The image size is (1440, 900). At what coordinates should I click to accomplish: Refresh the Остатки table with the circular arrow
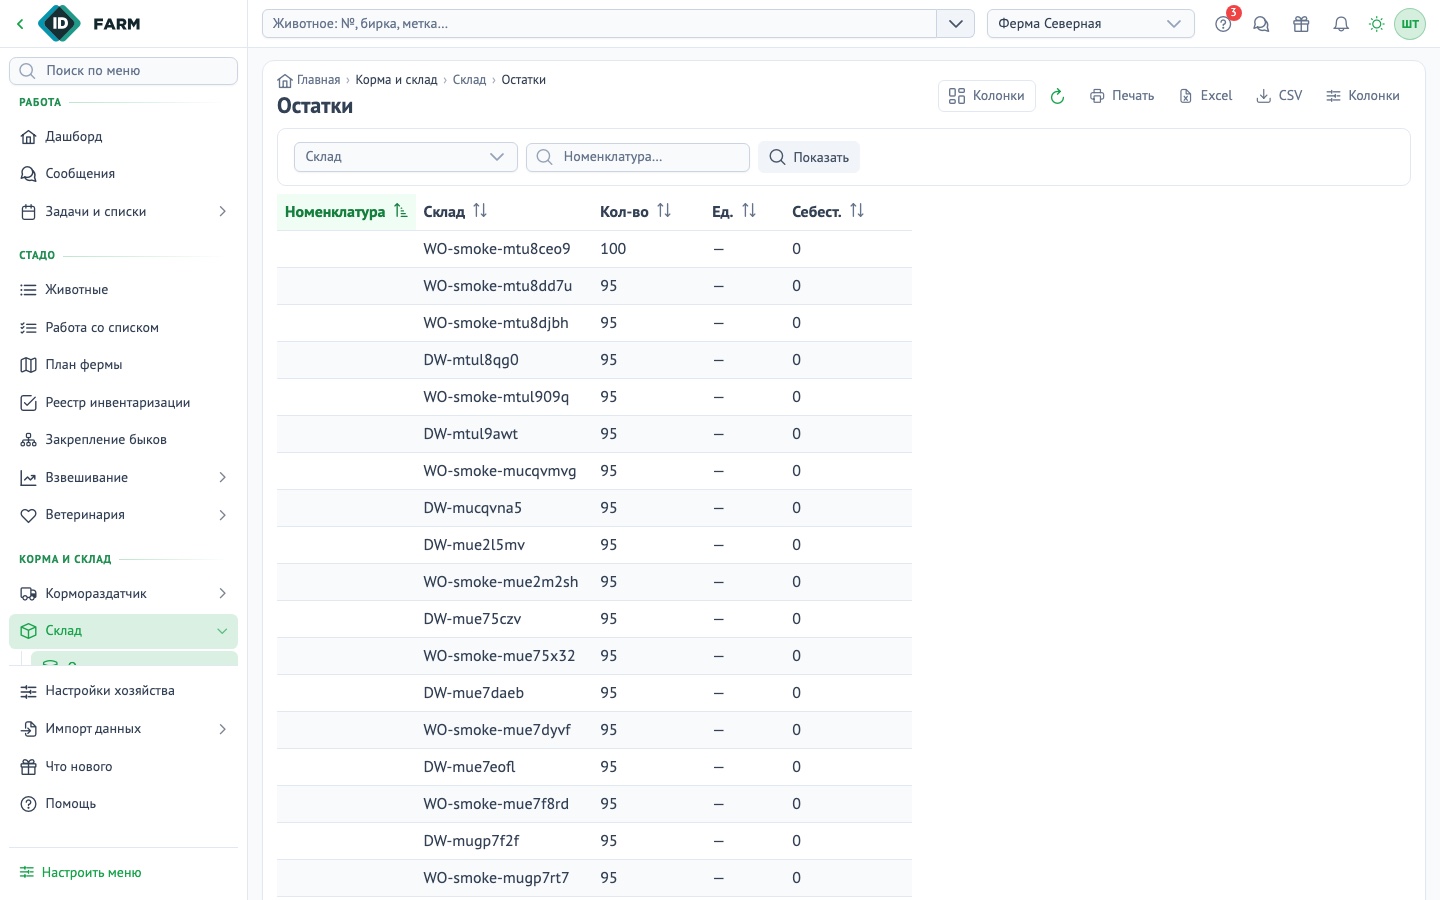click(x=1057, y=96)
